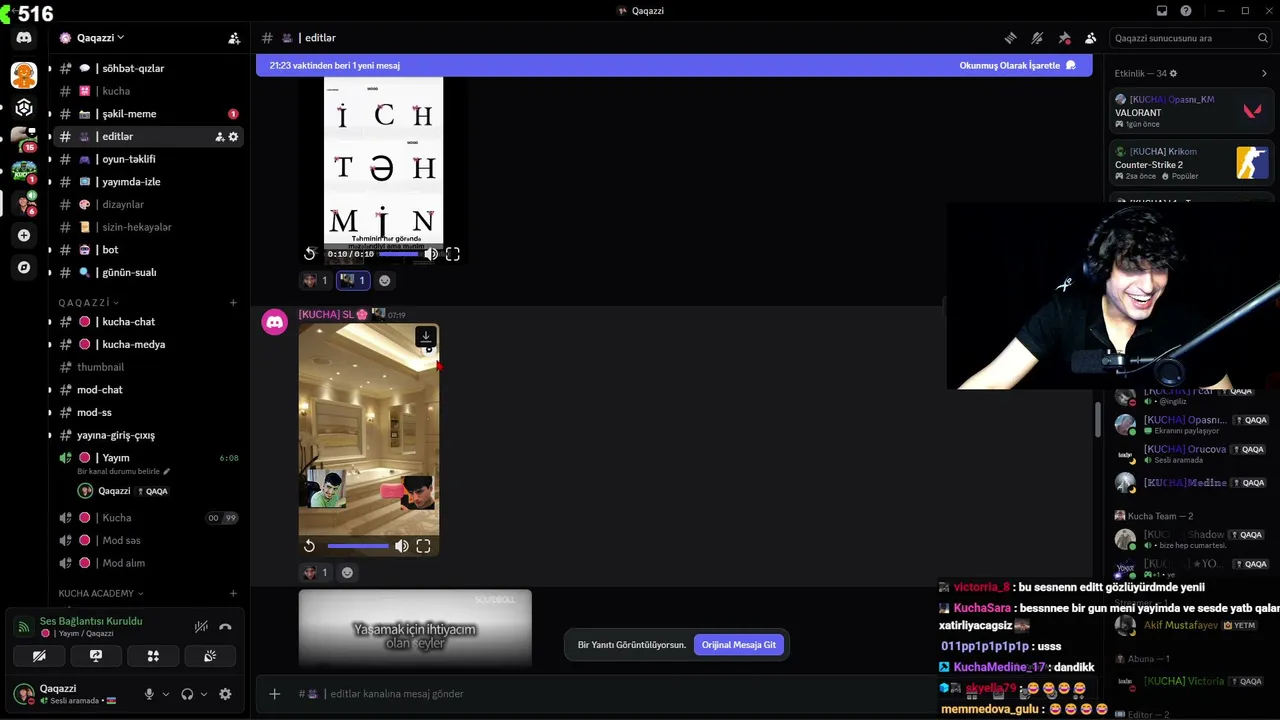Open voice connection details signal icon
This screenshot has height=720, width=1280.
(24, 627)
